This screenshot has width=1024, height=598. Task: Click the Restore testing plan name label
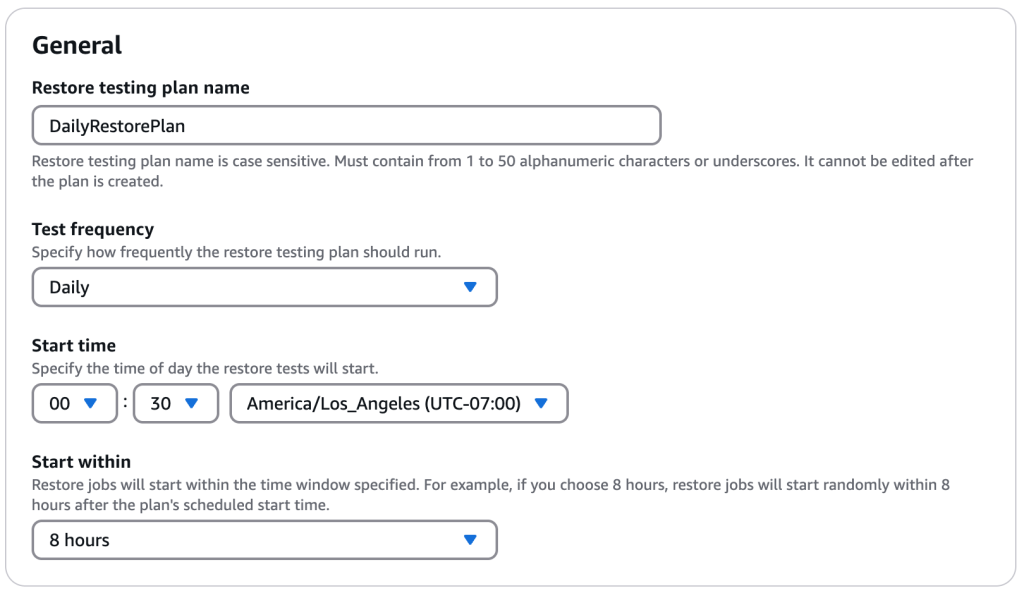[138, 87]
